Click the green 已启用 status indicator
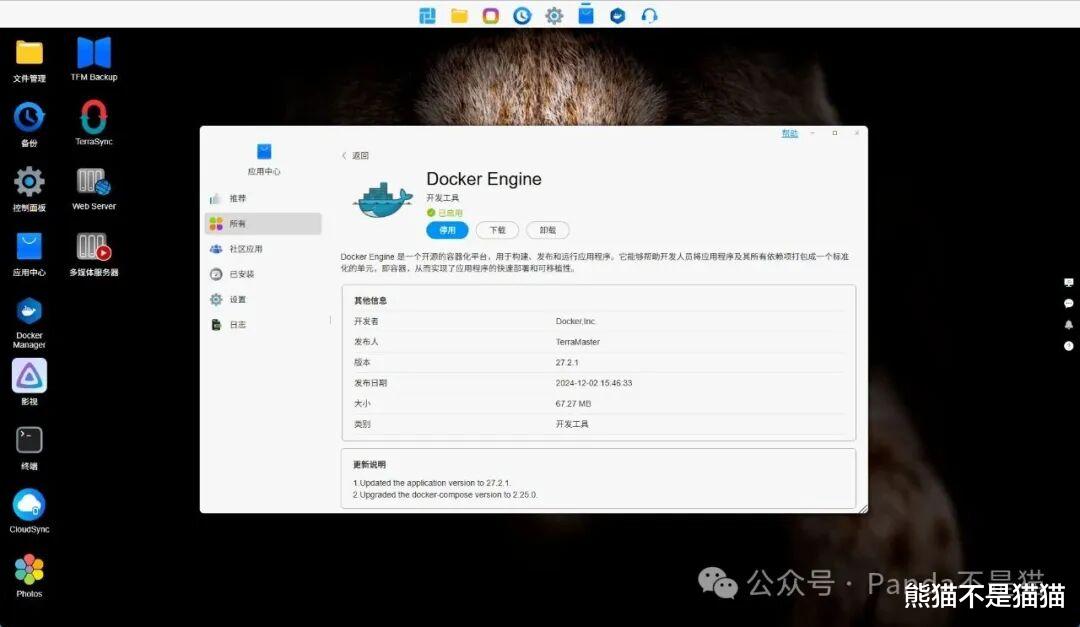 point(444,213)
